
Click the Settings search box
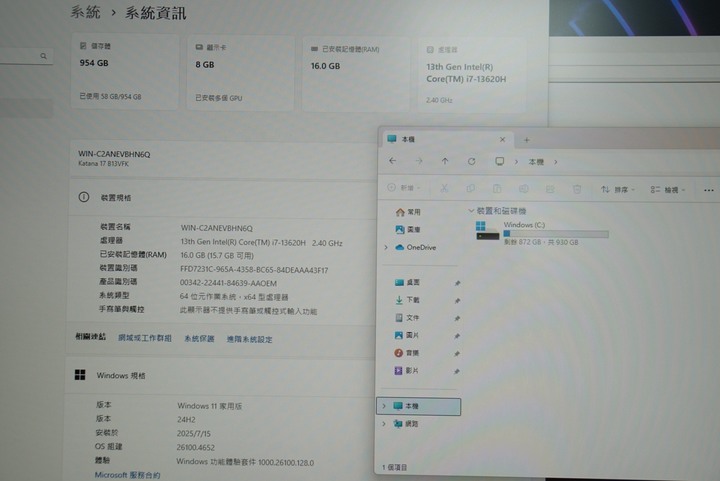point(25,56)
